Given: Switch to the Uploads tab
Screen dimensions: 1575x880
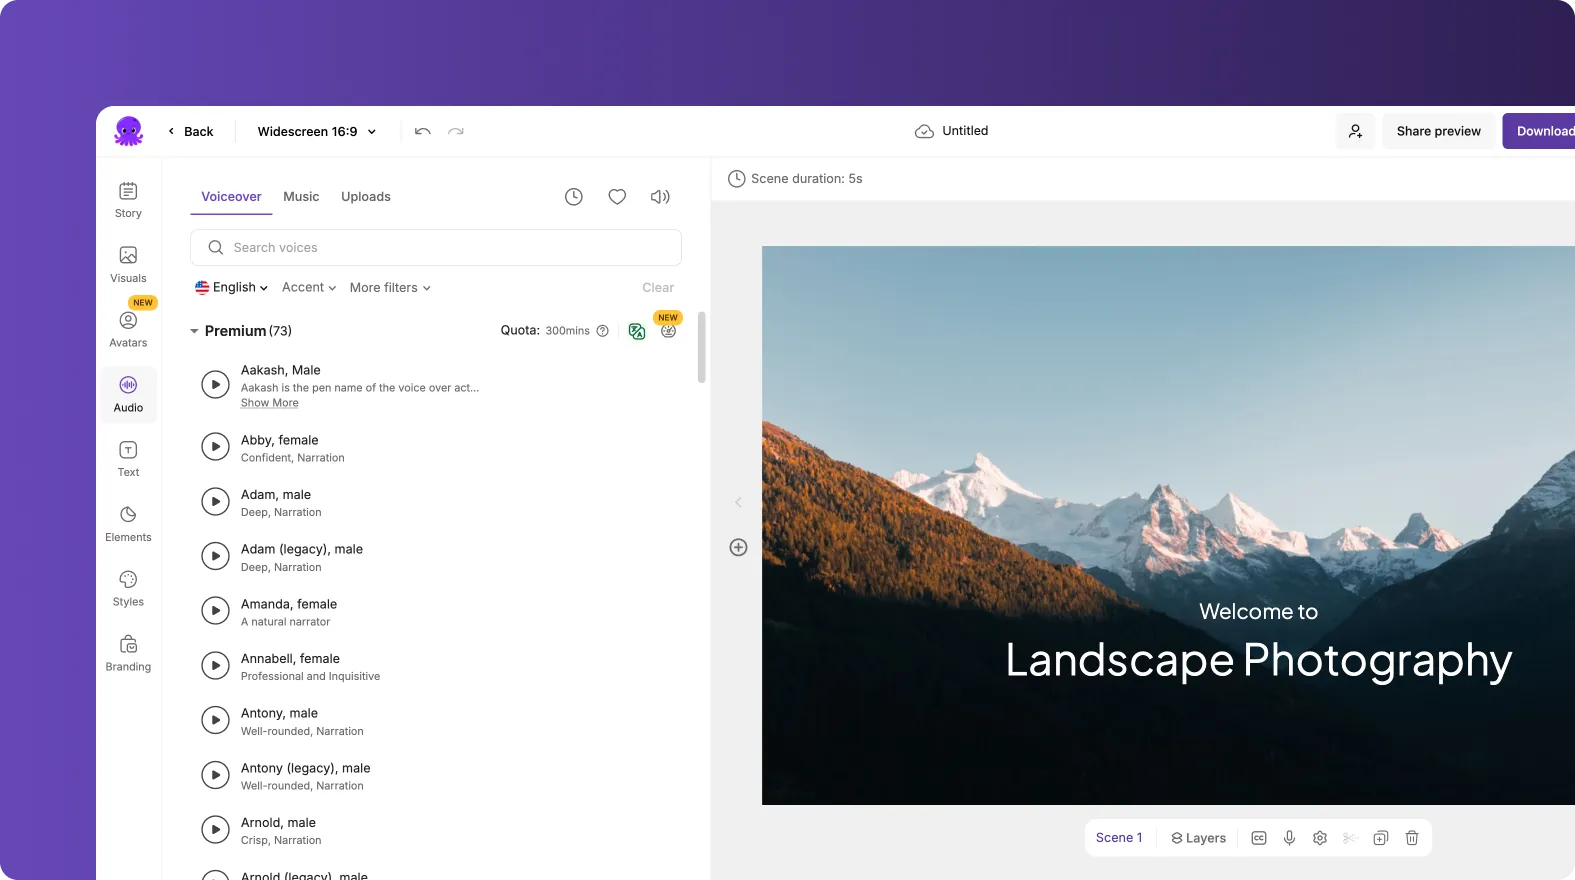Looking at the screenshot, I should (x=365, y=197).
